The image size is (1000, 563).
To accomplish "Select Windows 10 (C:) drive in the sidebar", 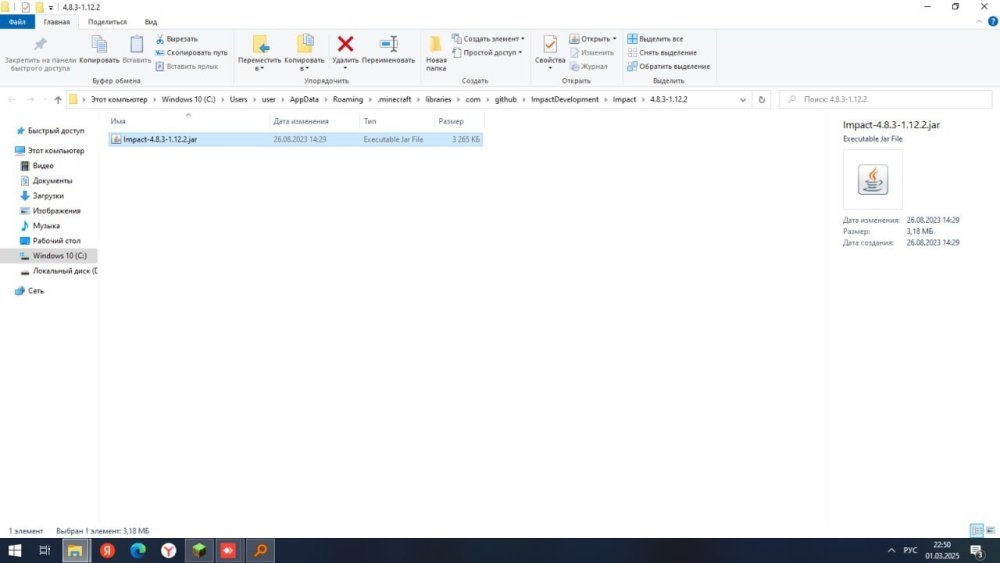I will click(x=48, y=256).
